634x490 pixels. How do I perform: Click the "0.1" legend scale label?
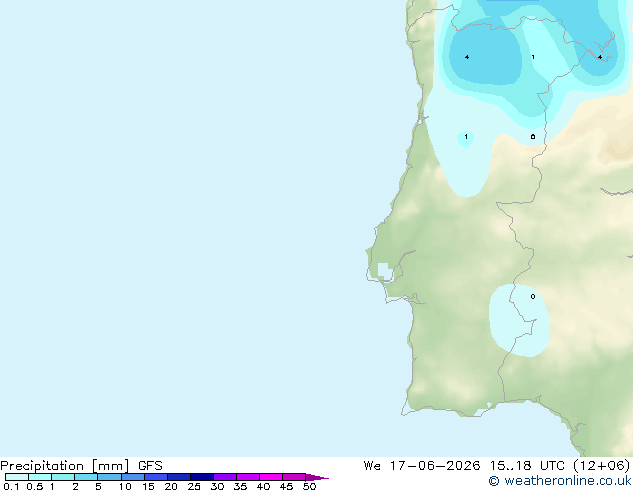11,486
